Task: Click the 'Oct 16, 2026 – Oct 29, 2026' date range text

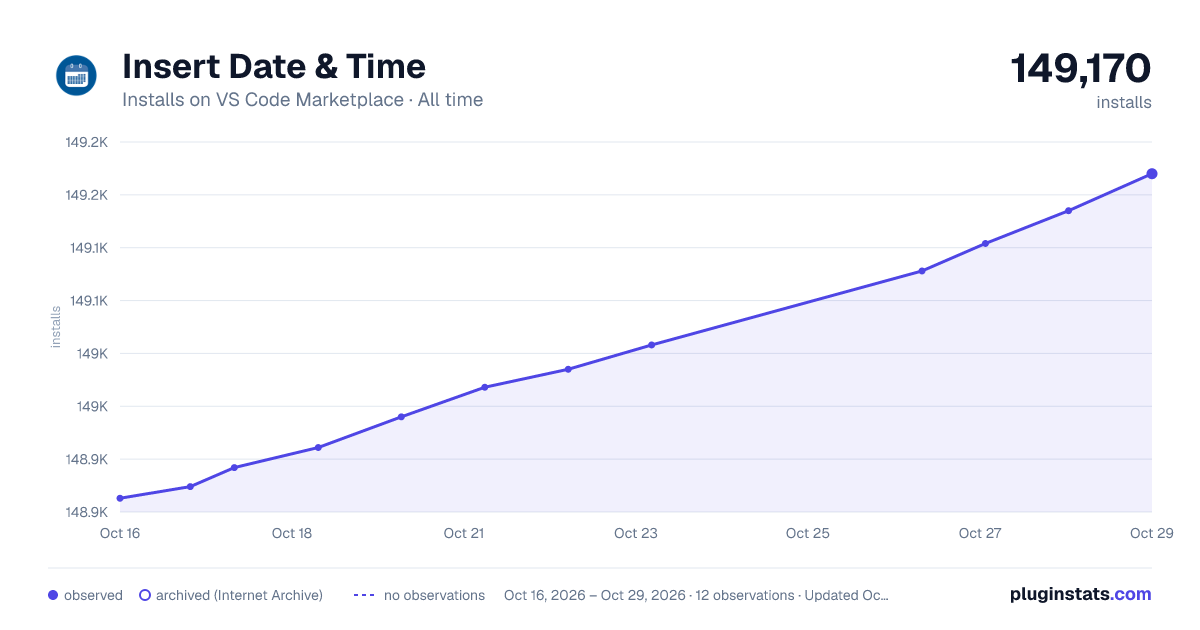Action: (x=595, y=595)
